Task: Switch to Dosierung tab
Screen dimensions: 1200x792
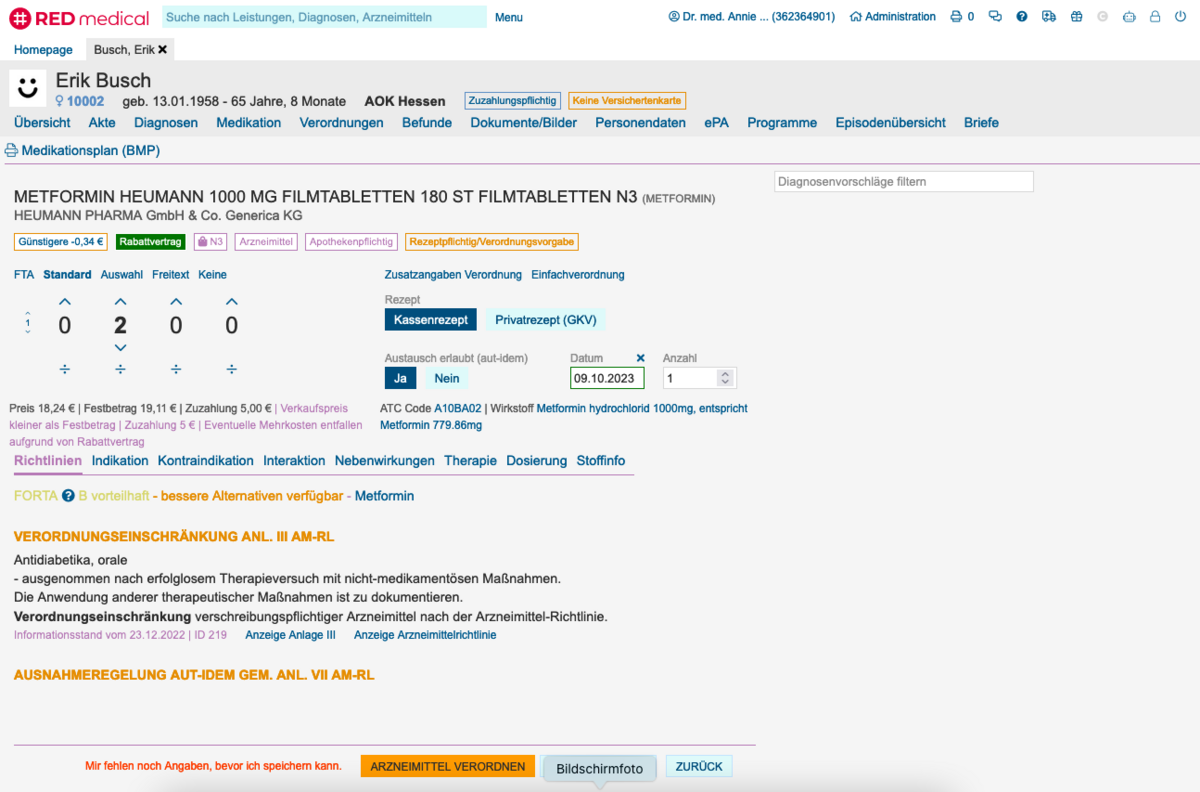Action: point(537,461)
